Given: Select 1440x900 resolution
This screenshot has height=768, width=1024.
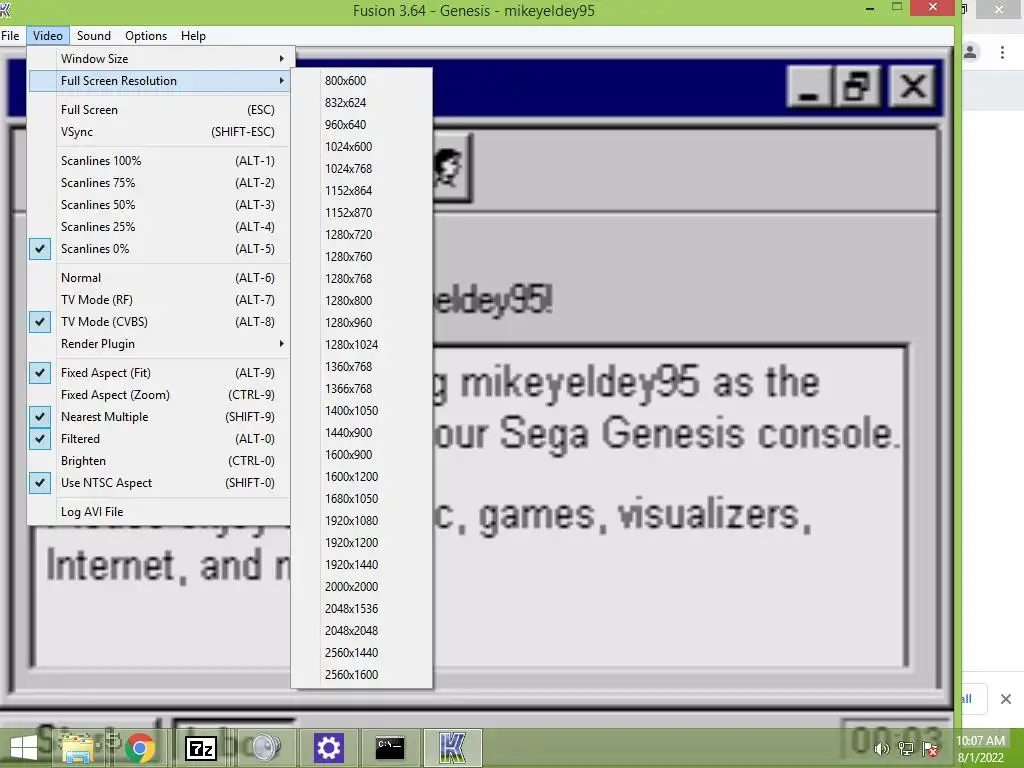Looking at the screenshot, I should click(x=362, y=433).
